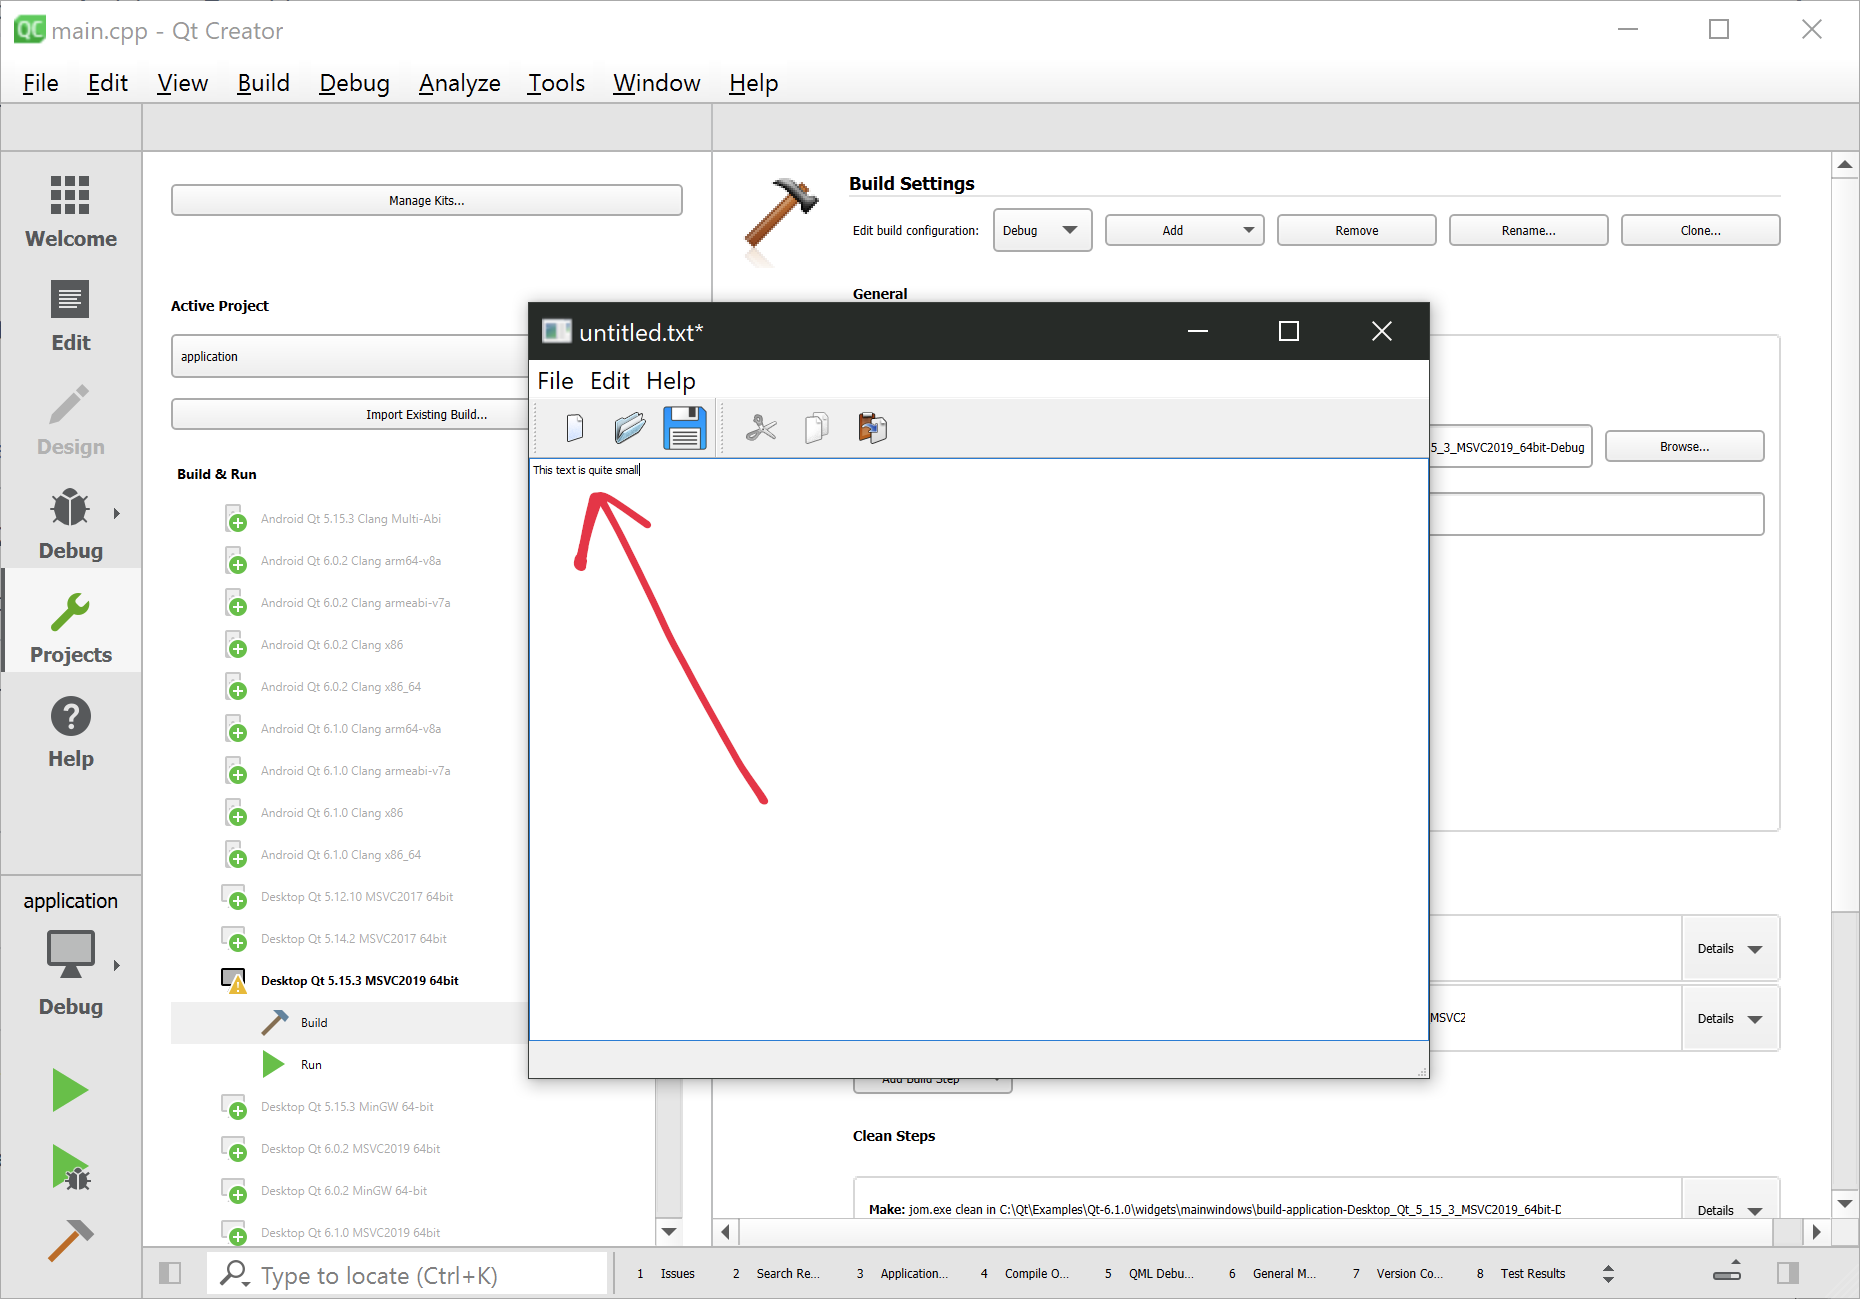This screenshot has height=1299, width=1860.
Task: Toggle the right sidebar visibility button
Action: [1788, 1273]
